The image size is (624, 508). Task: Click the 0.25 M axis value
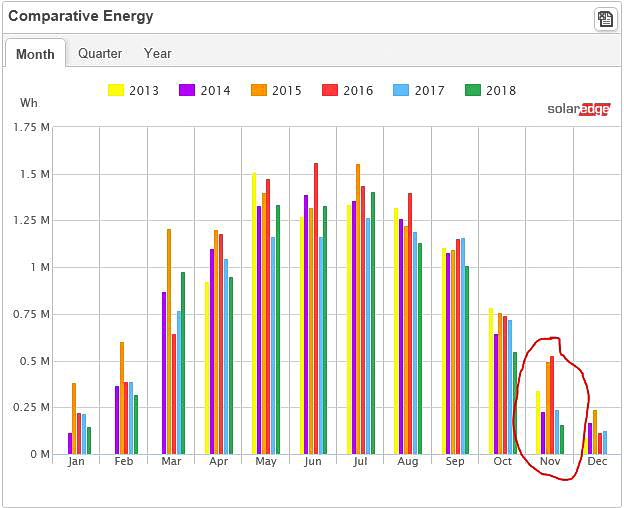tap(31, 407)
